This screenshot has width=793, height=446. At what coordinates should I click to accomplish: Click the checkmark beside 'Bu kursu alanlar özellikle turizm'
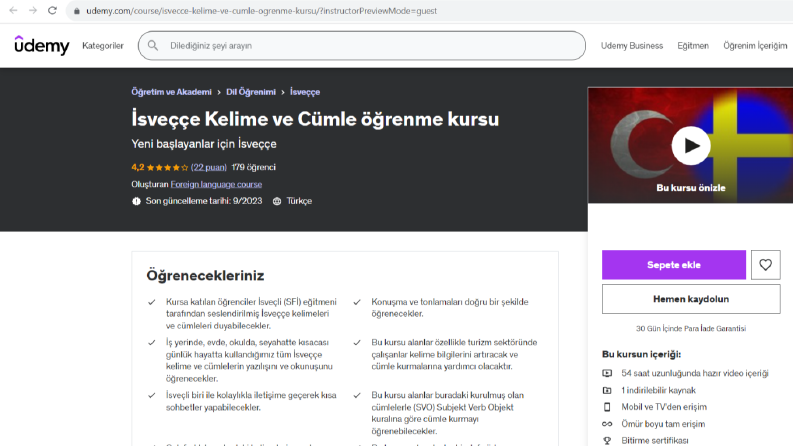coord(357,343)
